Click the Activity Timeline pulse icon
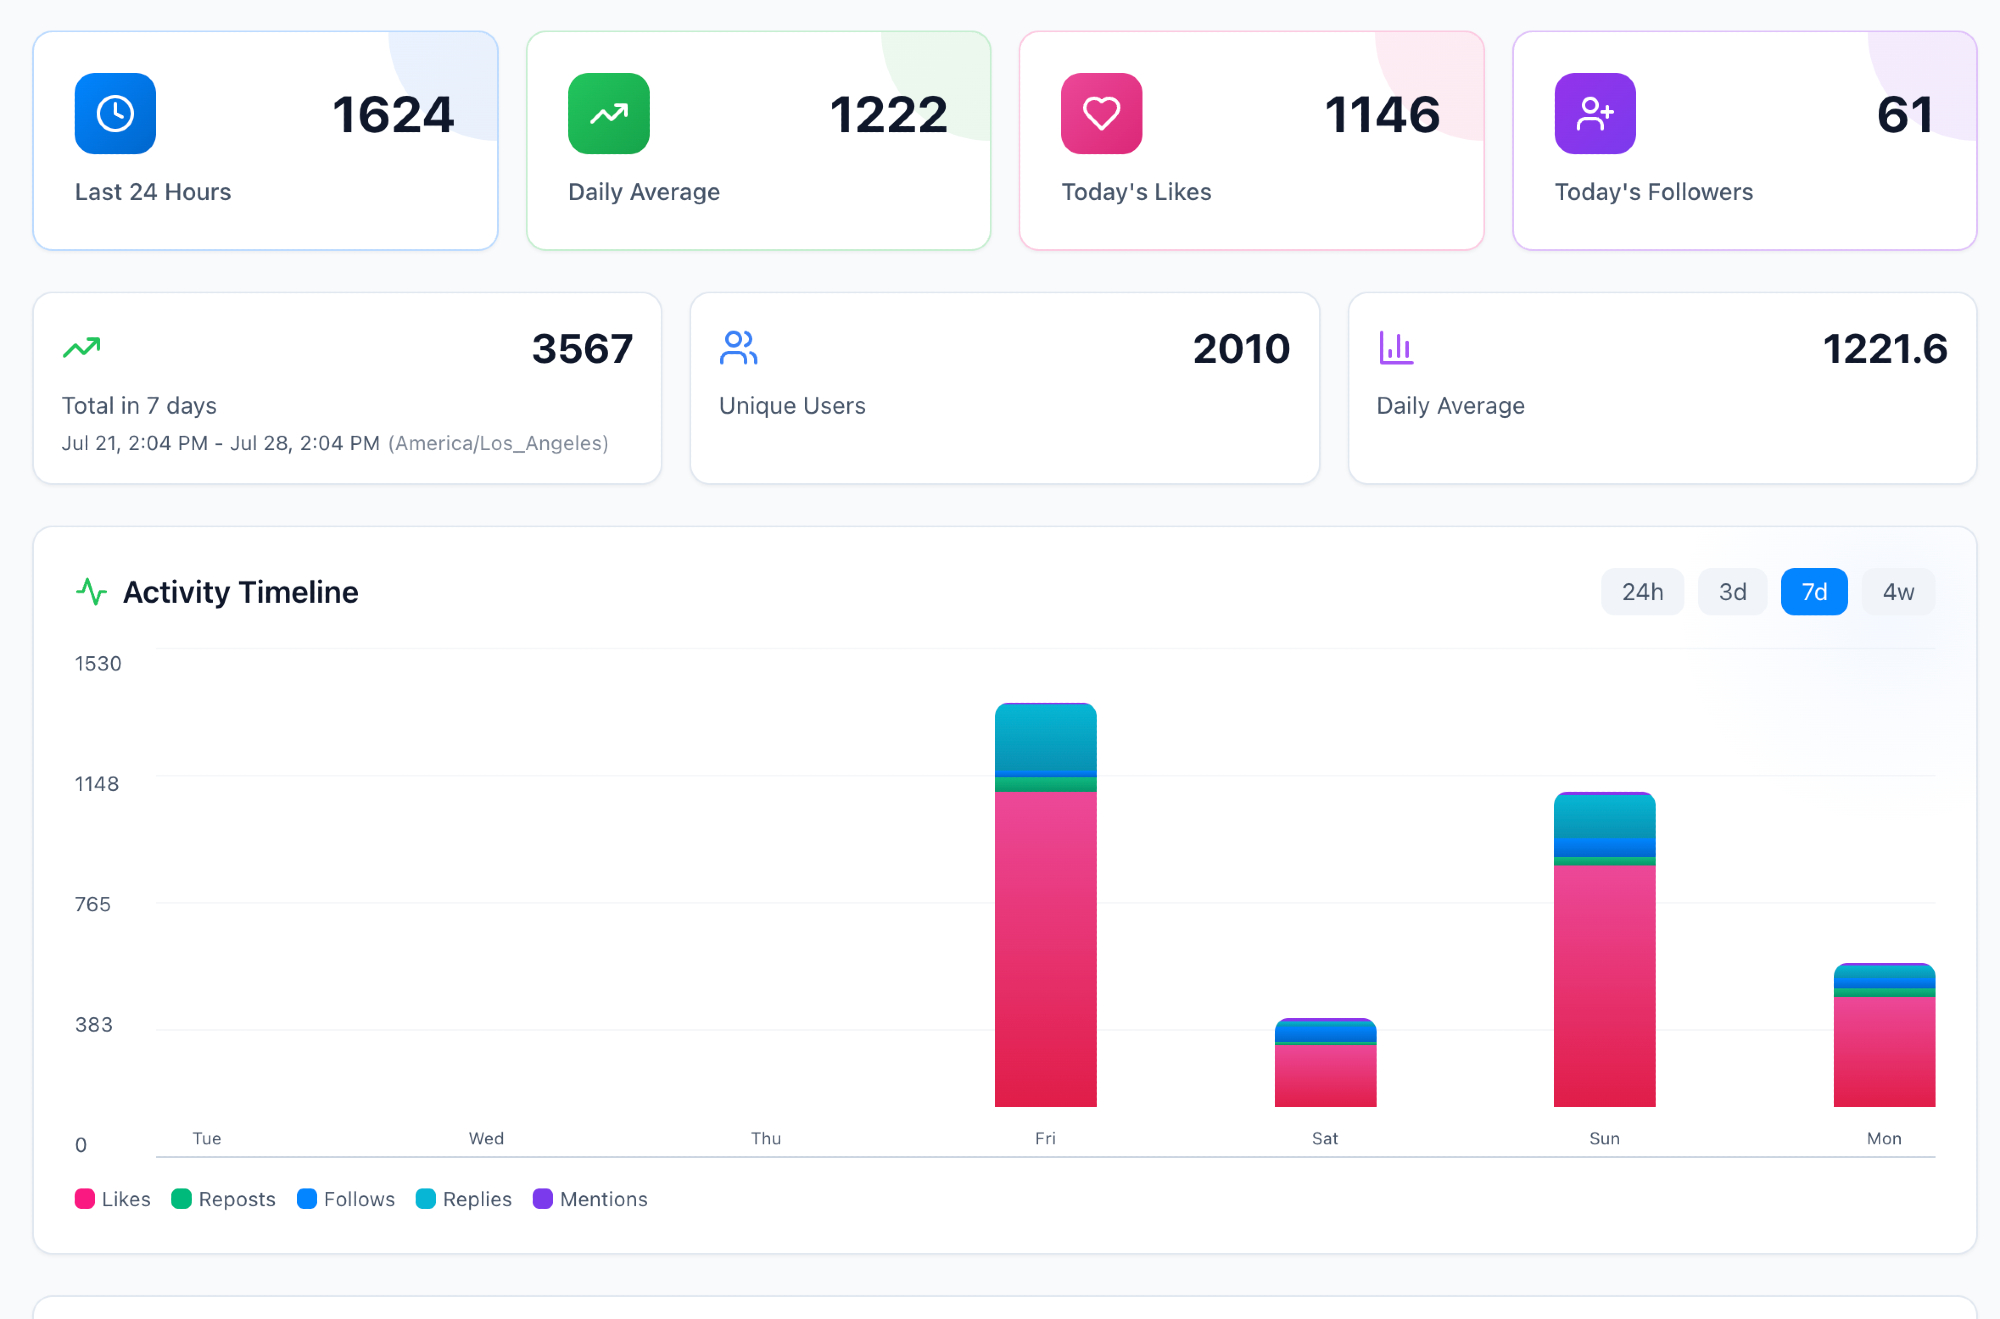The image size is (2000, 1319). pos(91,592)
